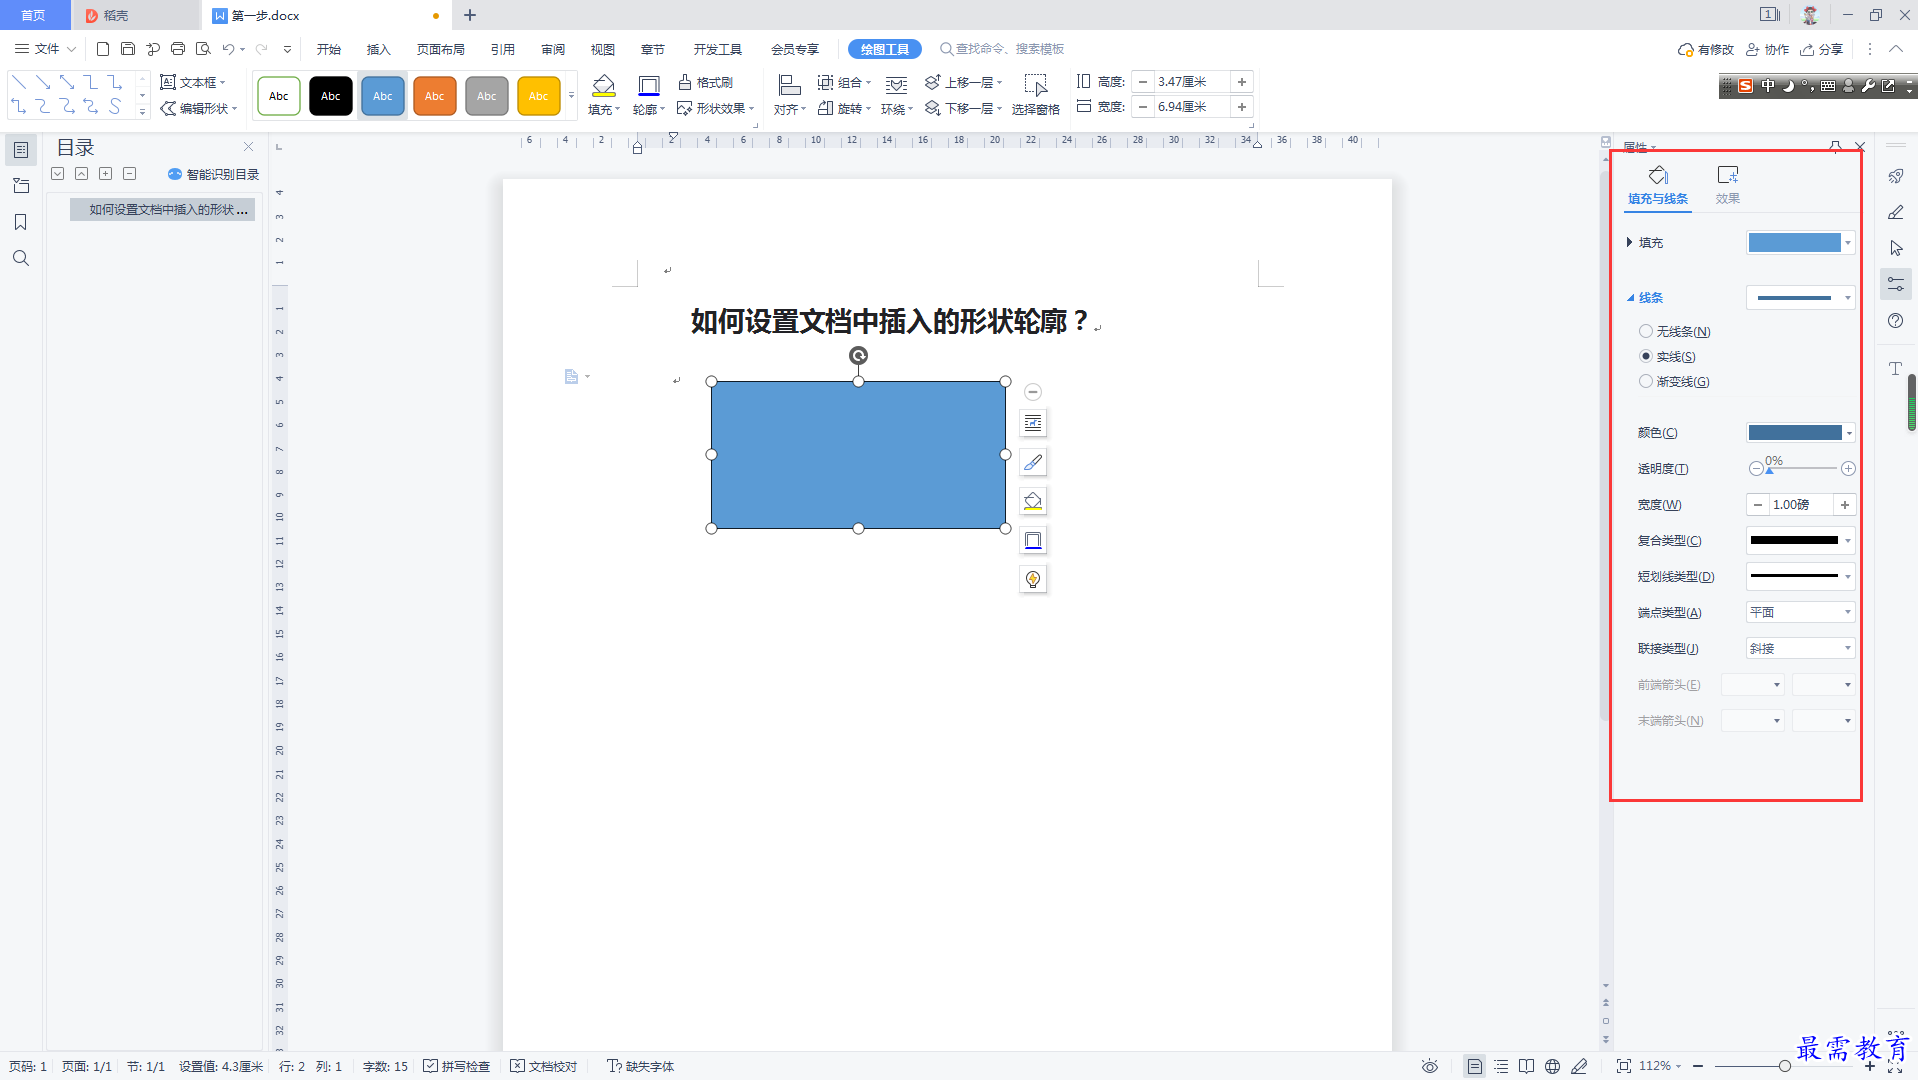Select the black Abc shape style
Viewport: 1918px width, 1080px height.
pos(331,96)
